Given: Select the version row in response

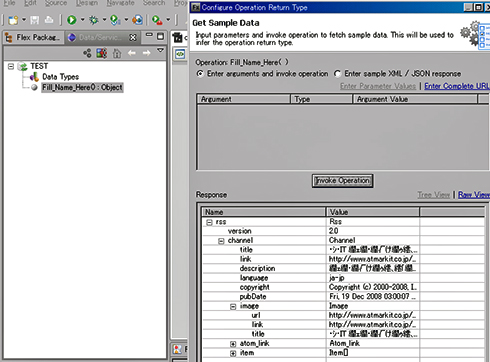Looking at the screenshot, I should coord(343,231).
